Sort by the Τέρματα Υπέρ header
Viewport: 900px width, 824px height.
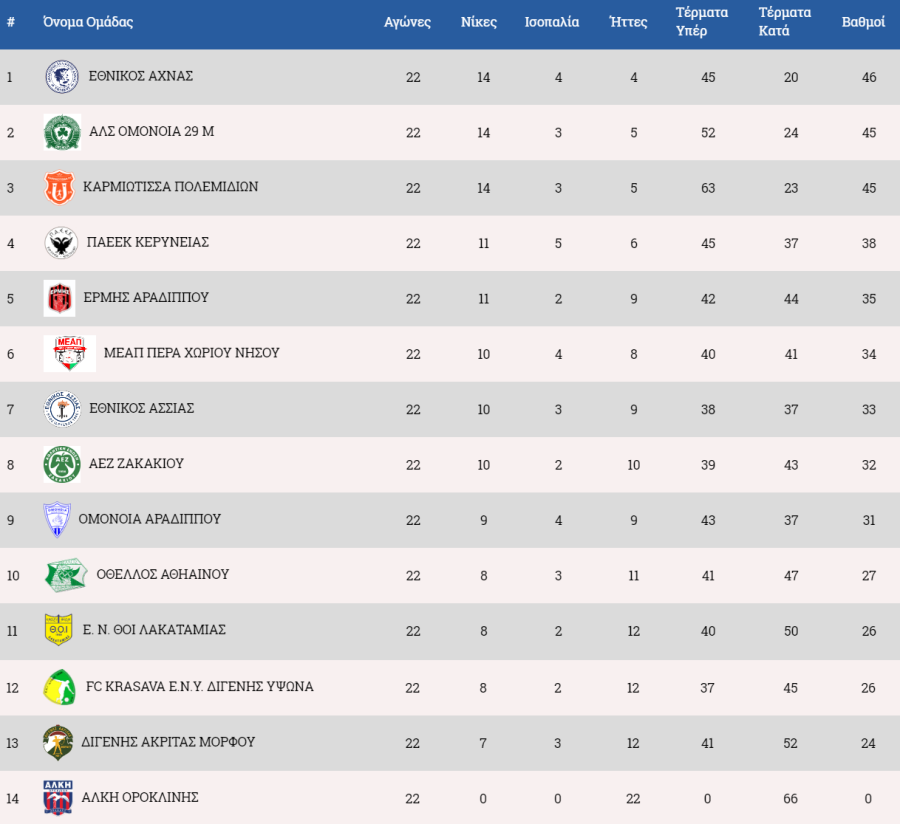(701, 22)
